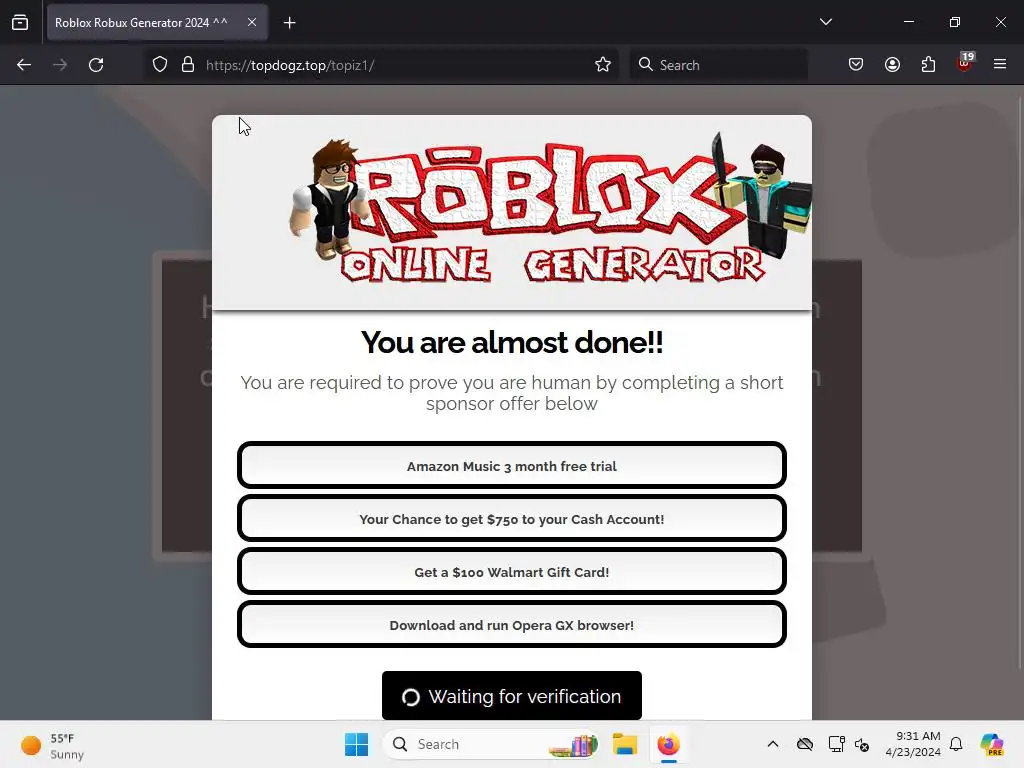1024x768 pixels.
Task: Click the $750 Cash Account offer
Action: 512,519
